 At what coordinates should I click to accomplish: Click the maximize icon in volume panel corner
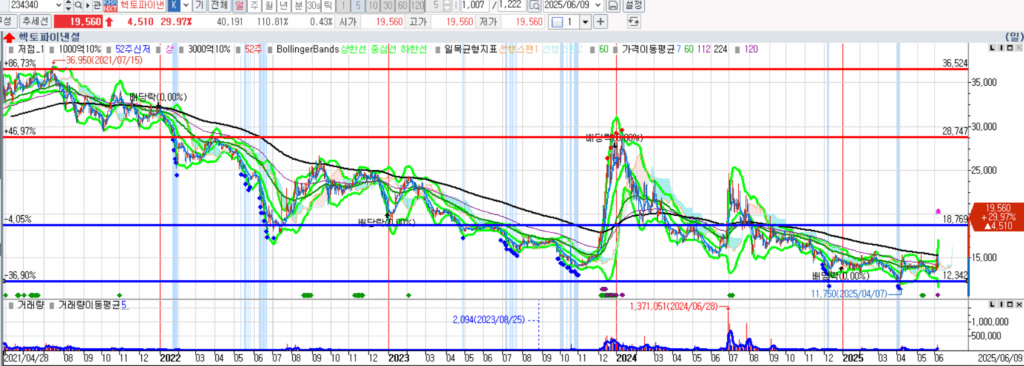pyautogui.click(x=1010, y=305)
